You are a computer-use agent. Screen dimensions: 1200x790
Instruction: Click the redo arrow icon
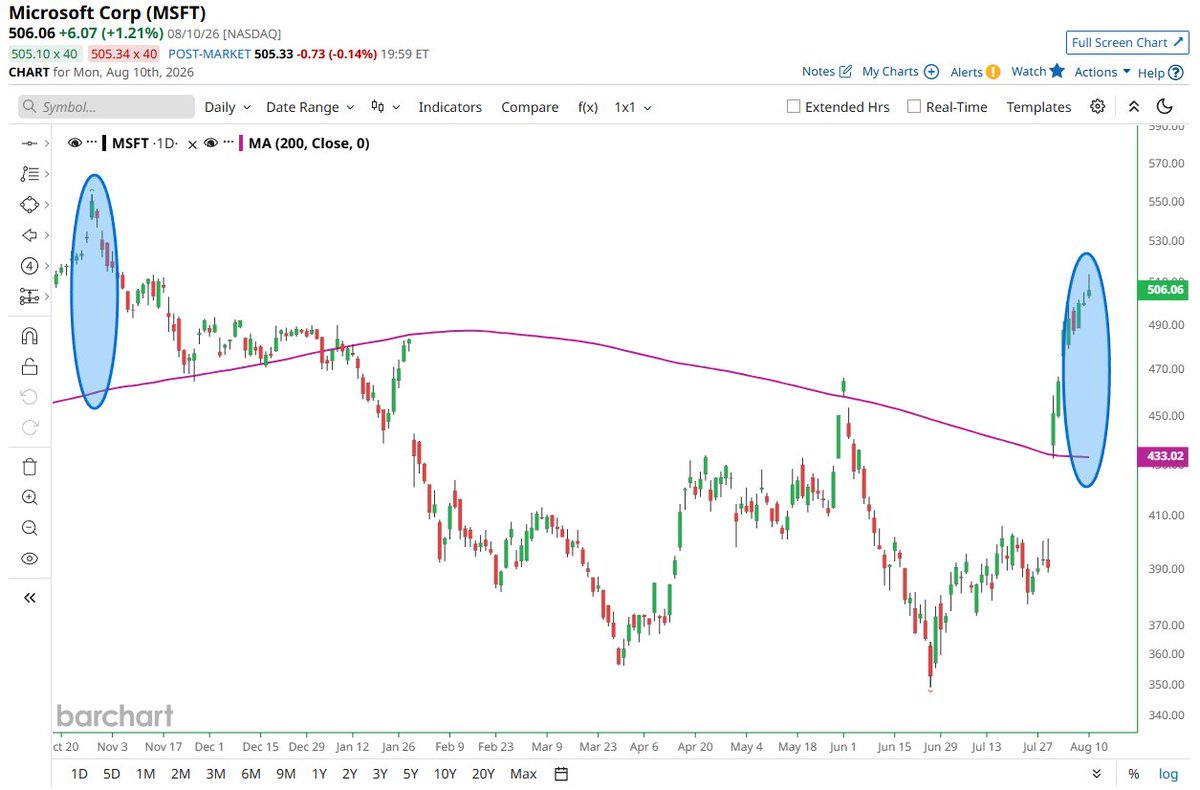29,428
